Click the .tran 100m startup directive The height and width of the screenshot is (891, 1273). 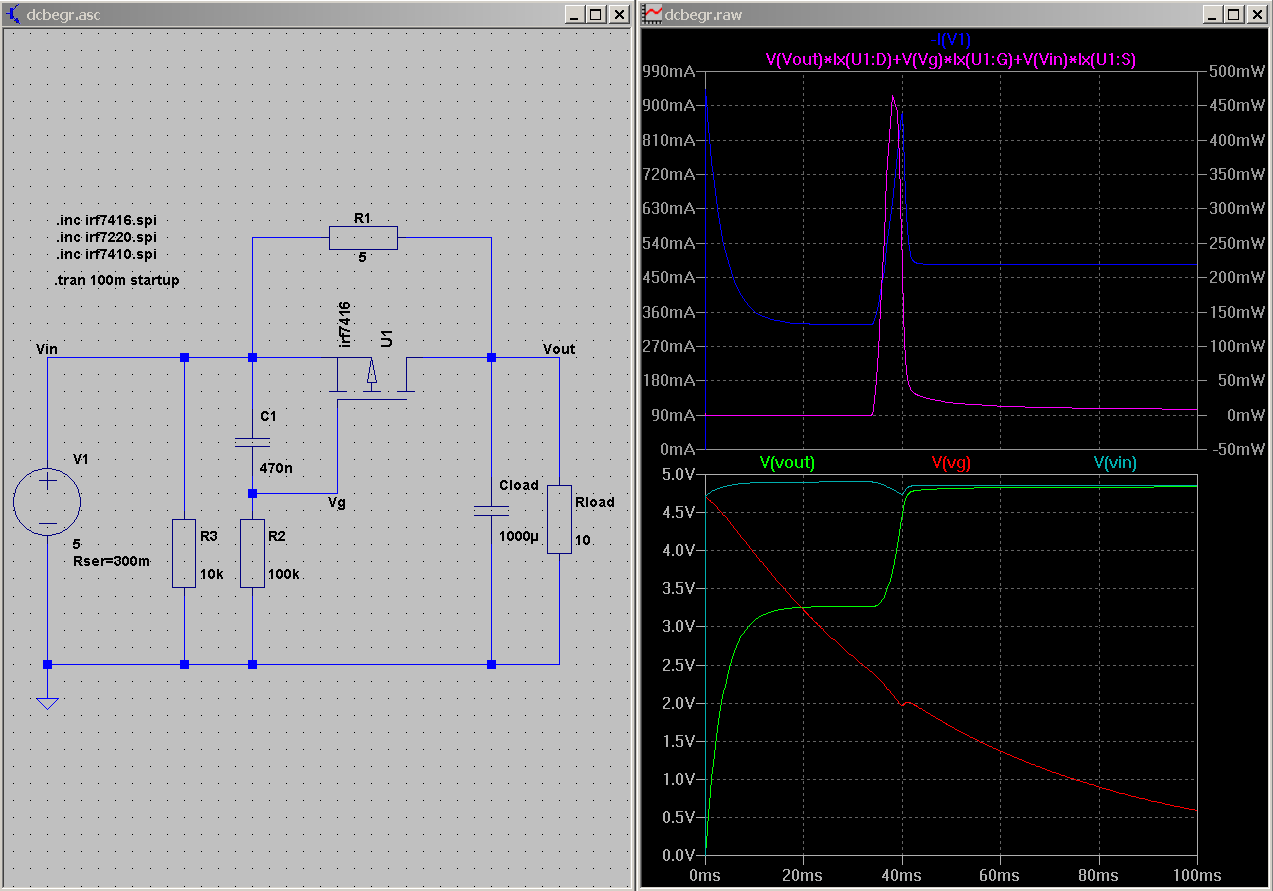[x=117, y=281]
